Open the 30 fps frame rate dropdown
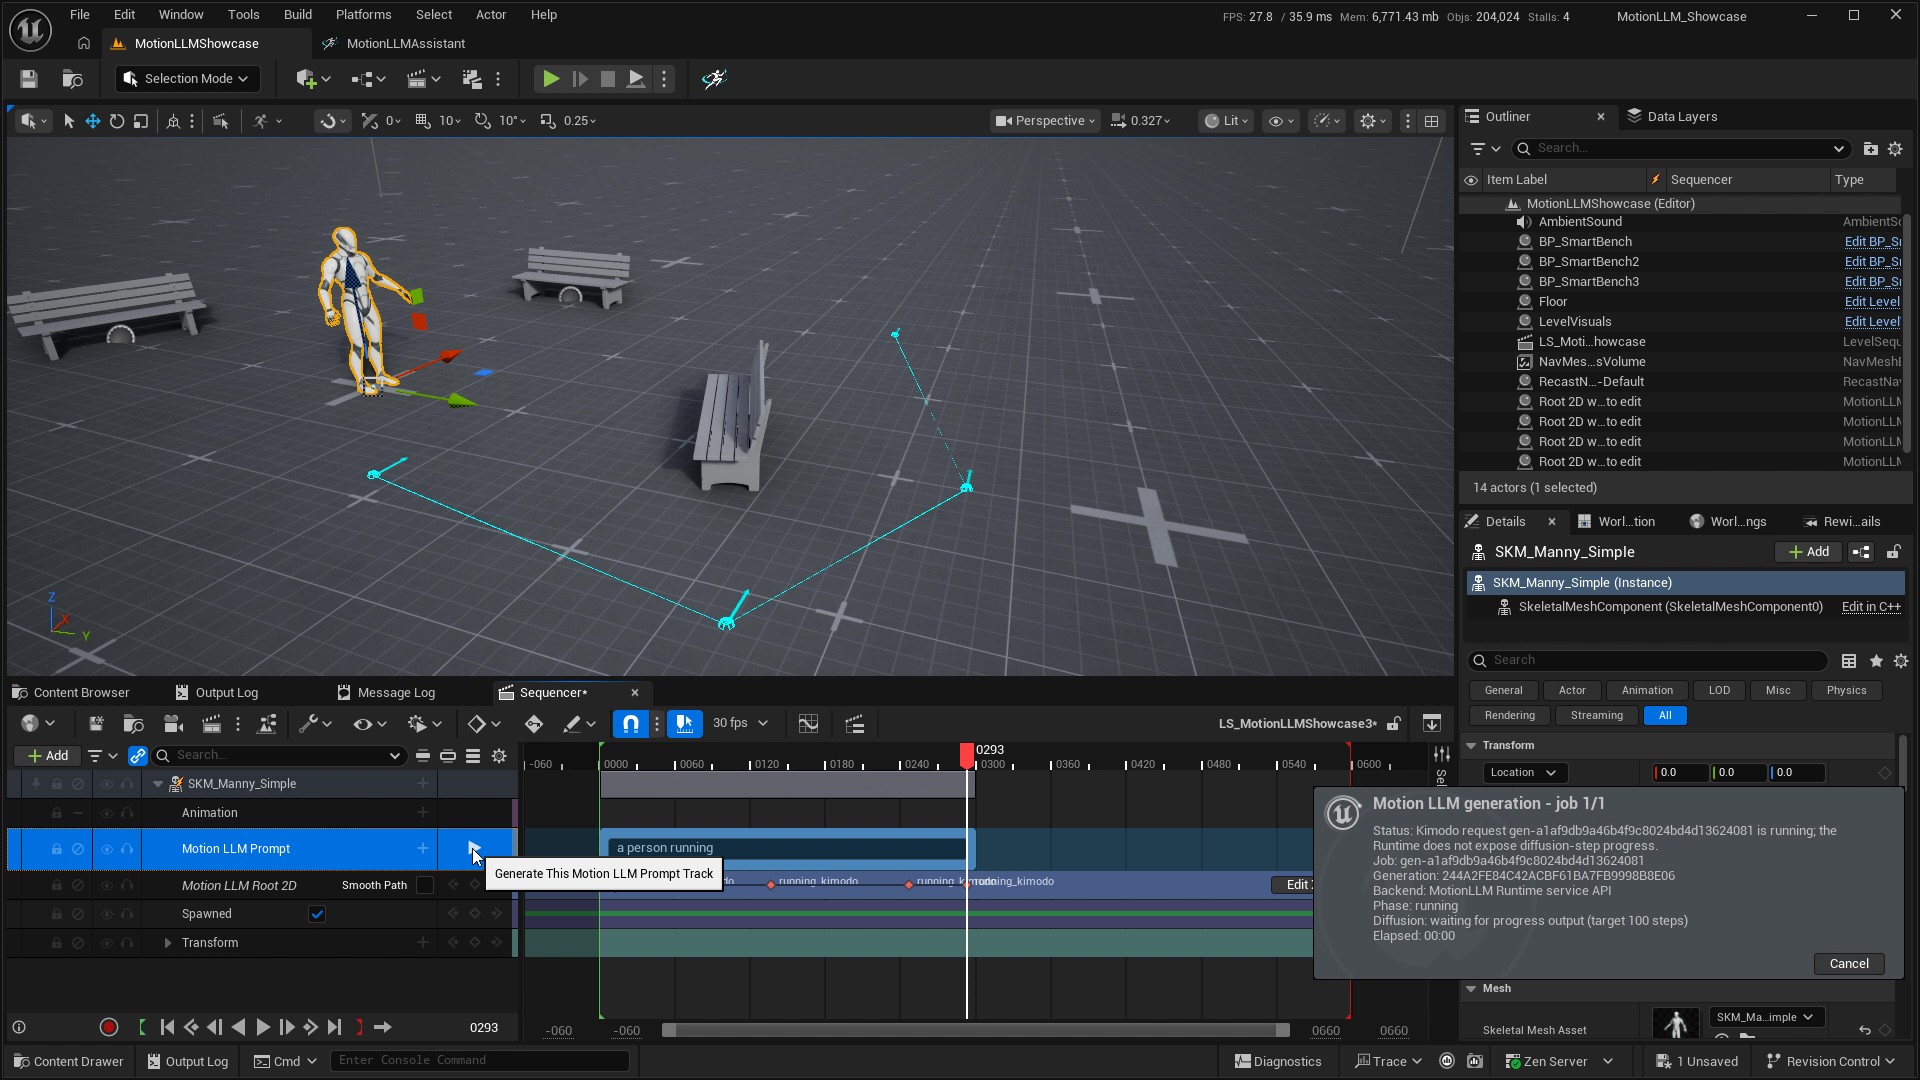The image size is (1920, 1080). click(x=740, y=724)
